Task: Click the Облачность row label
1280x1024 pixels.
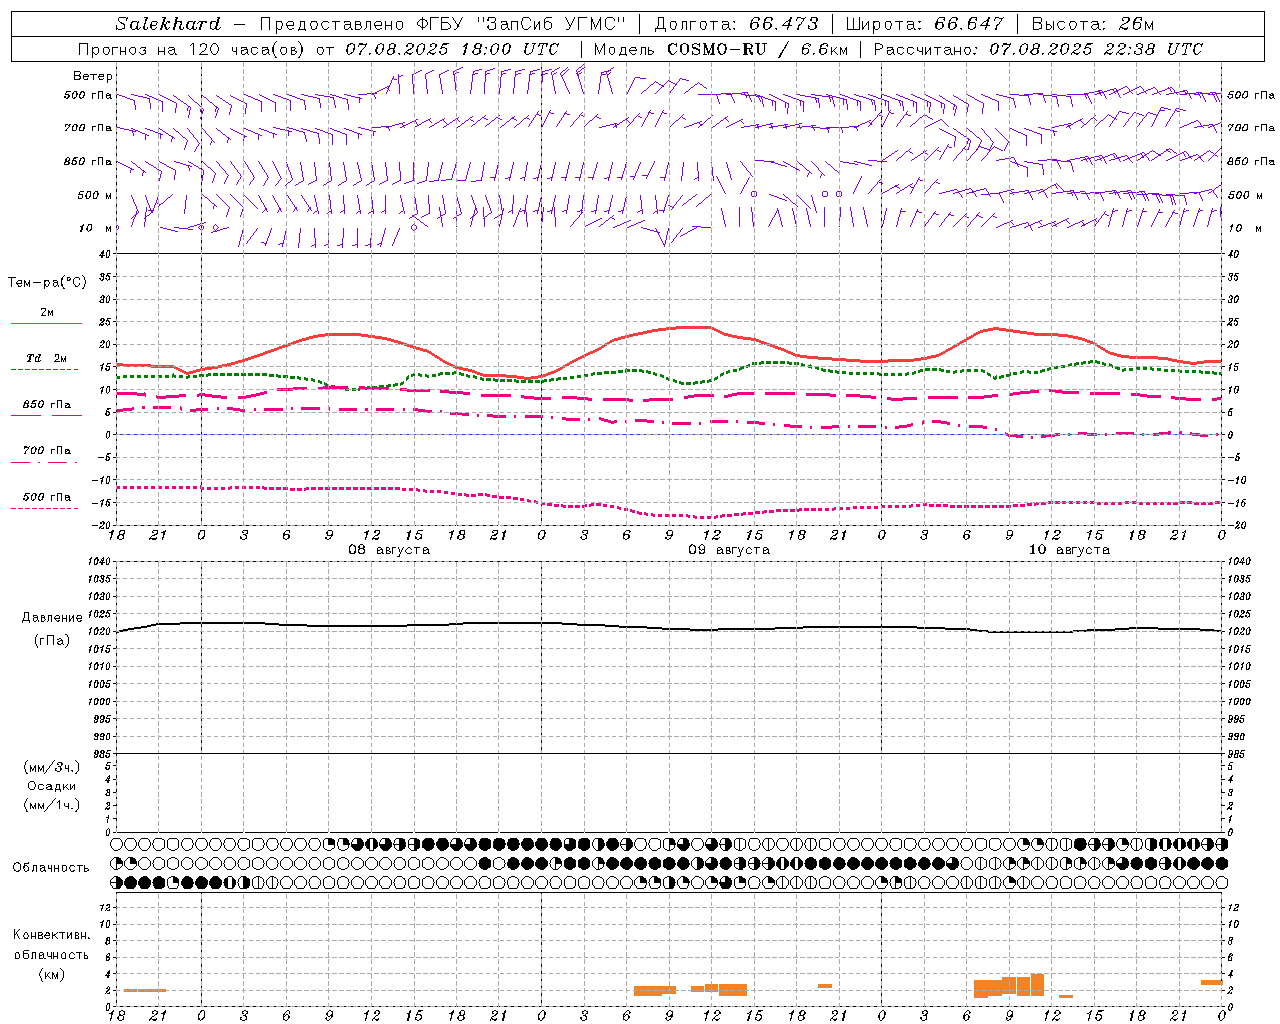Action: pos(51,868)
